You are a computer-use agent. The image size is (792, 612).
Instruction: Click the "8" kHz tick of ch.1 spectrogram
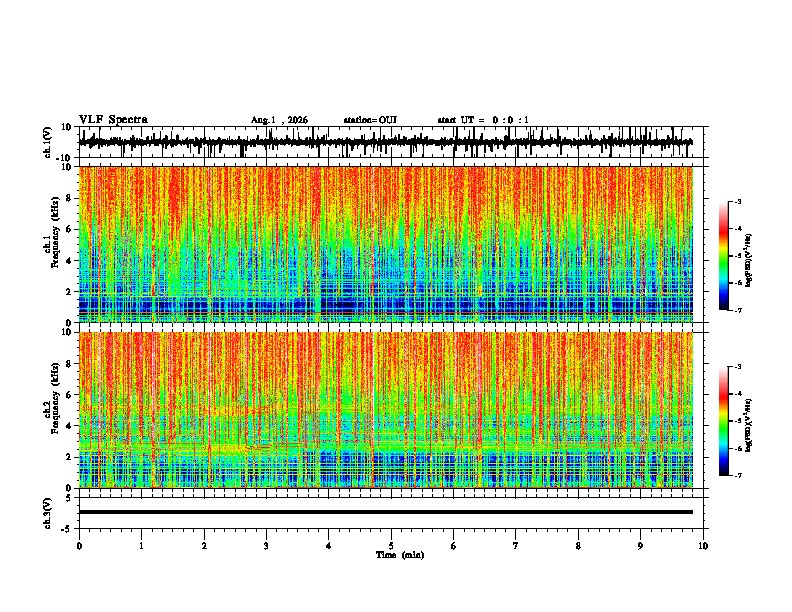(69, 198)
